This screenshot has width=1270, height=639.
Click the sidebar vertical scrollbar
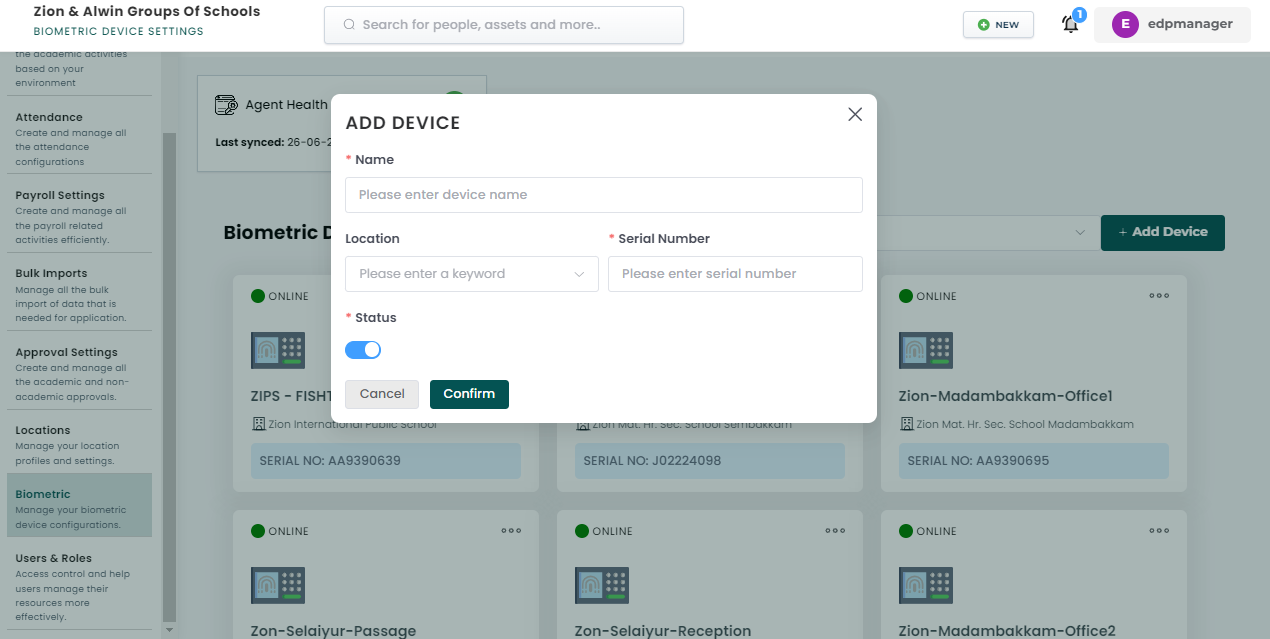coord(169,376)
